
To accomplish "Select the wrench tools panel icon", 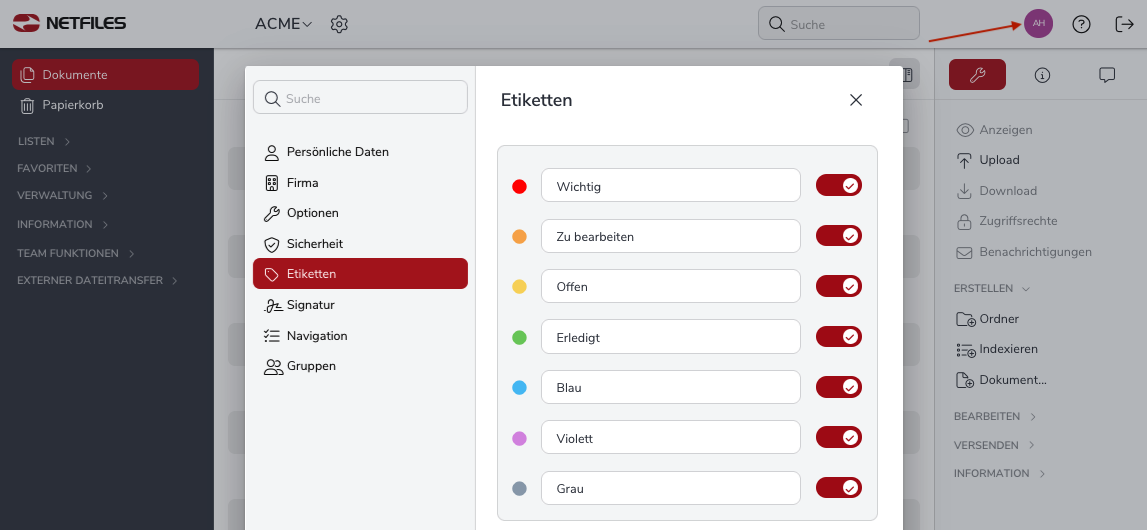I will coord(977,75).
